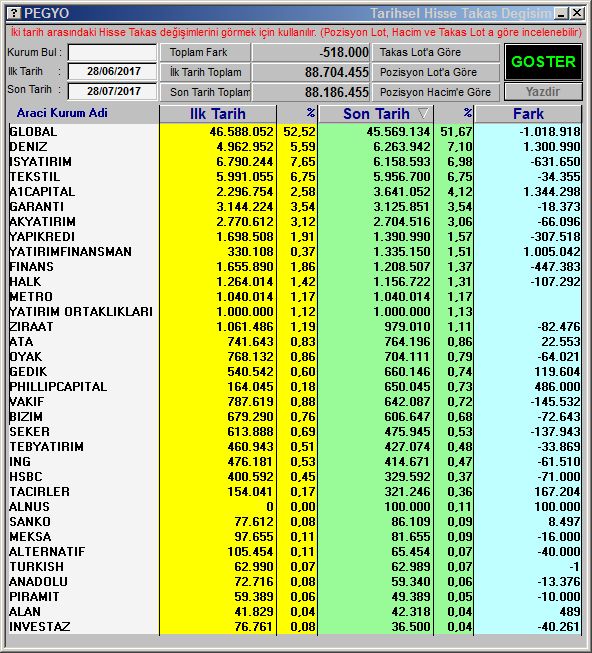The image size is (592, 653).
Task: Click ING Ilk Tarih value 476.181
Action: coord(250,461)
